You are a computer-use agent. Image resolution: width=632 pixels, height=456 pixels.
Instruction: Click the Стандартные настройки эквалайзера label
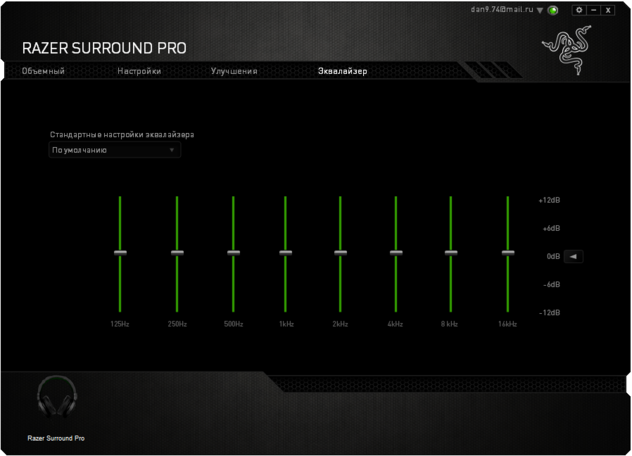click(122, 135)
